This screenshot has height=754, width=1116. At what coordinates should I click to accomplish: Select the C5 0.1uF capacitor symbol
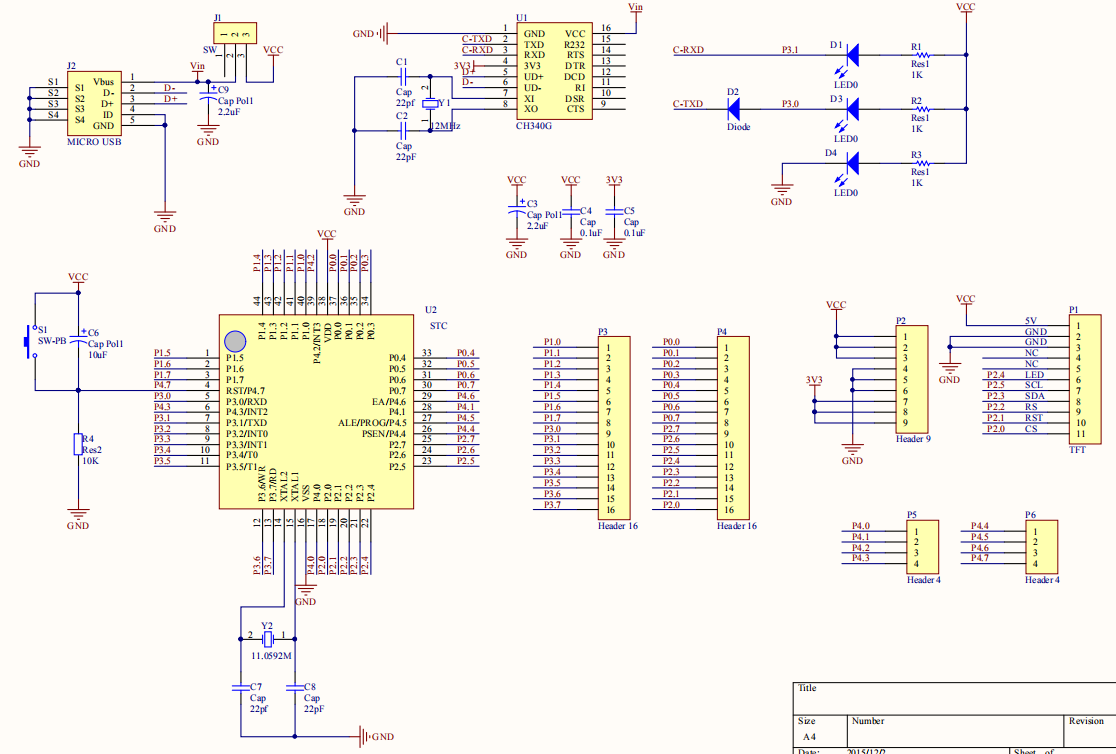point(614,212)
